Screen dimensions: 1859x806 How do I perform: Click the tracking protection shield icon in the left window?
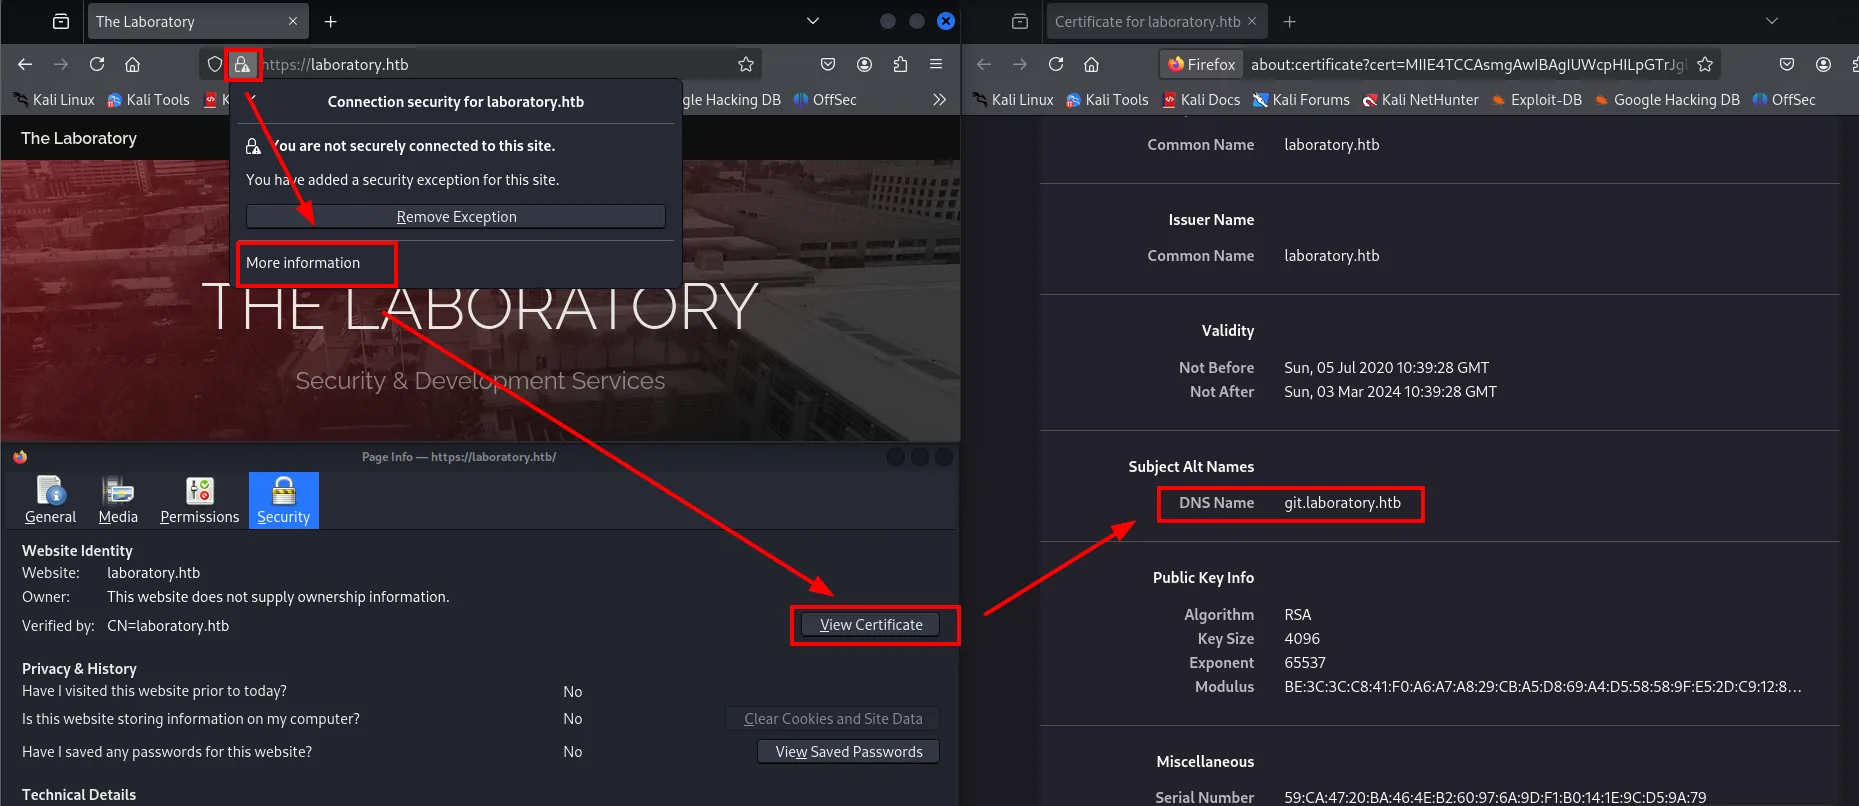pos(214,65)
